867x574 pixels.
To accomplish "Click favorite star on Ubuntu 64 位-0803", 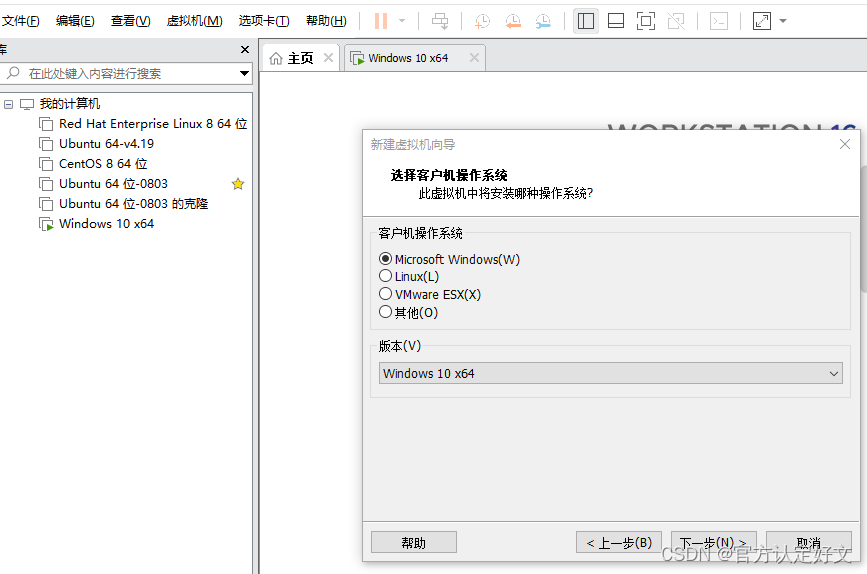I will [x=238, y=184].
